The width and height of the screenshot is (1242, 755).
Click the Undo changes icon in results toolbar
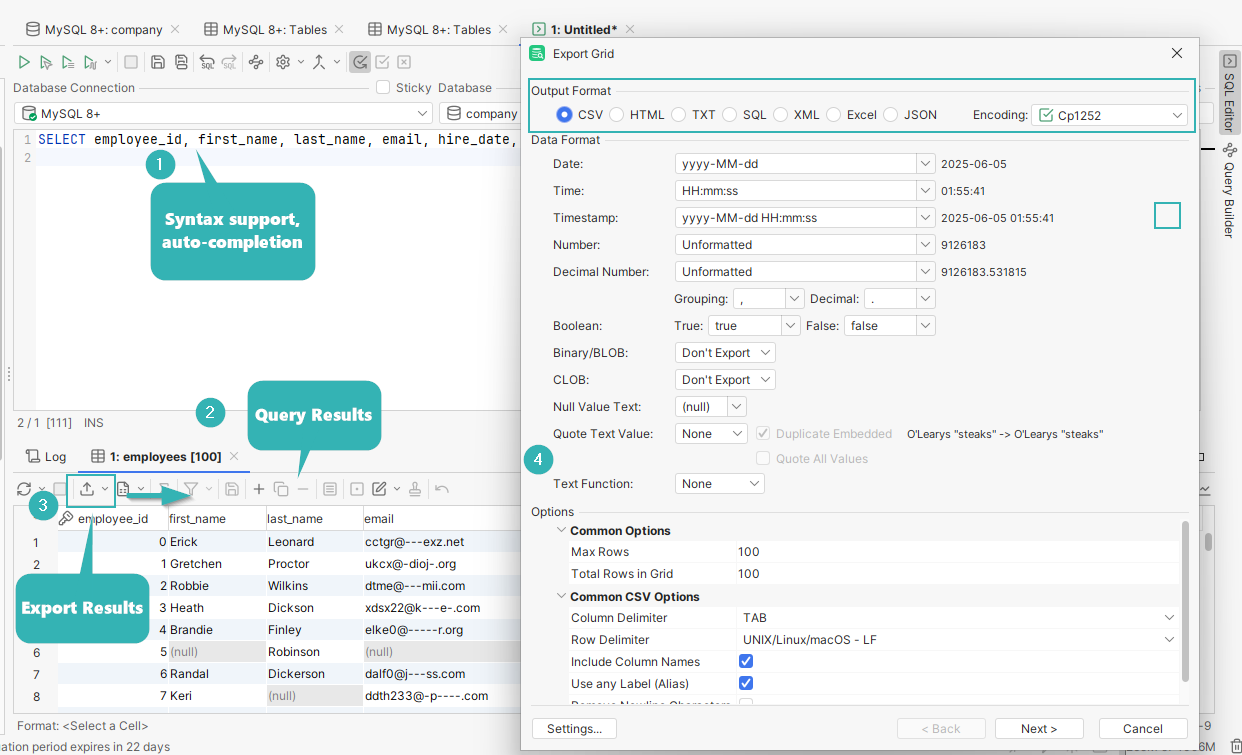click(442, 489)
